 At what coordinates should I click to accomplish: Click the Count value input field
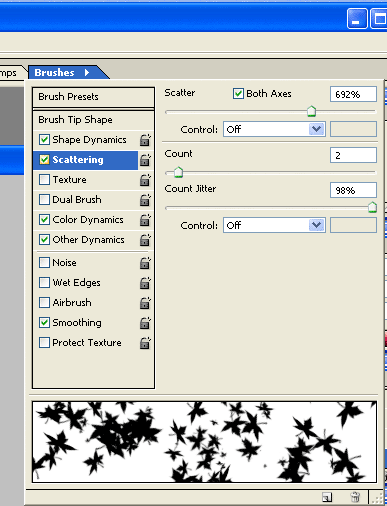pos(353,155)
